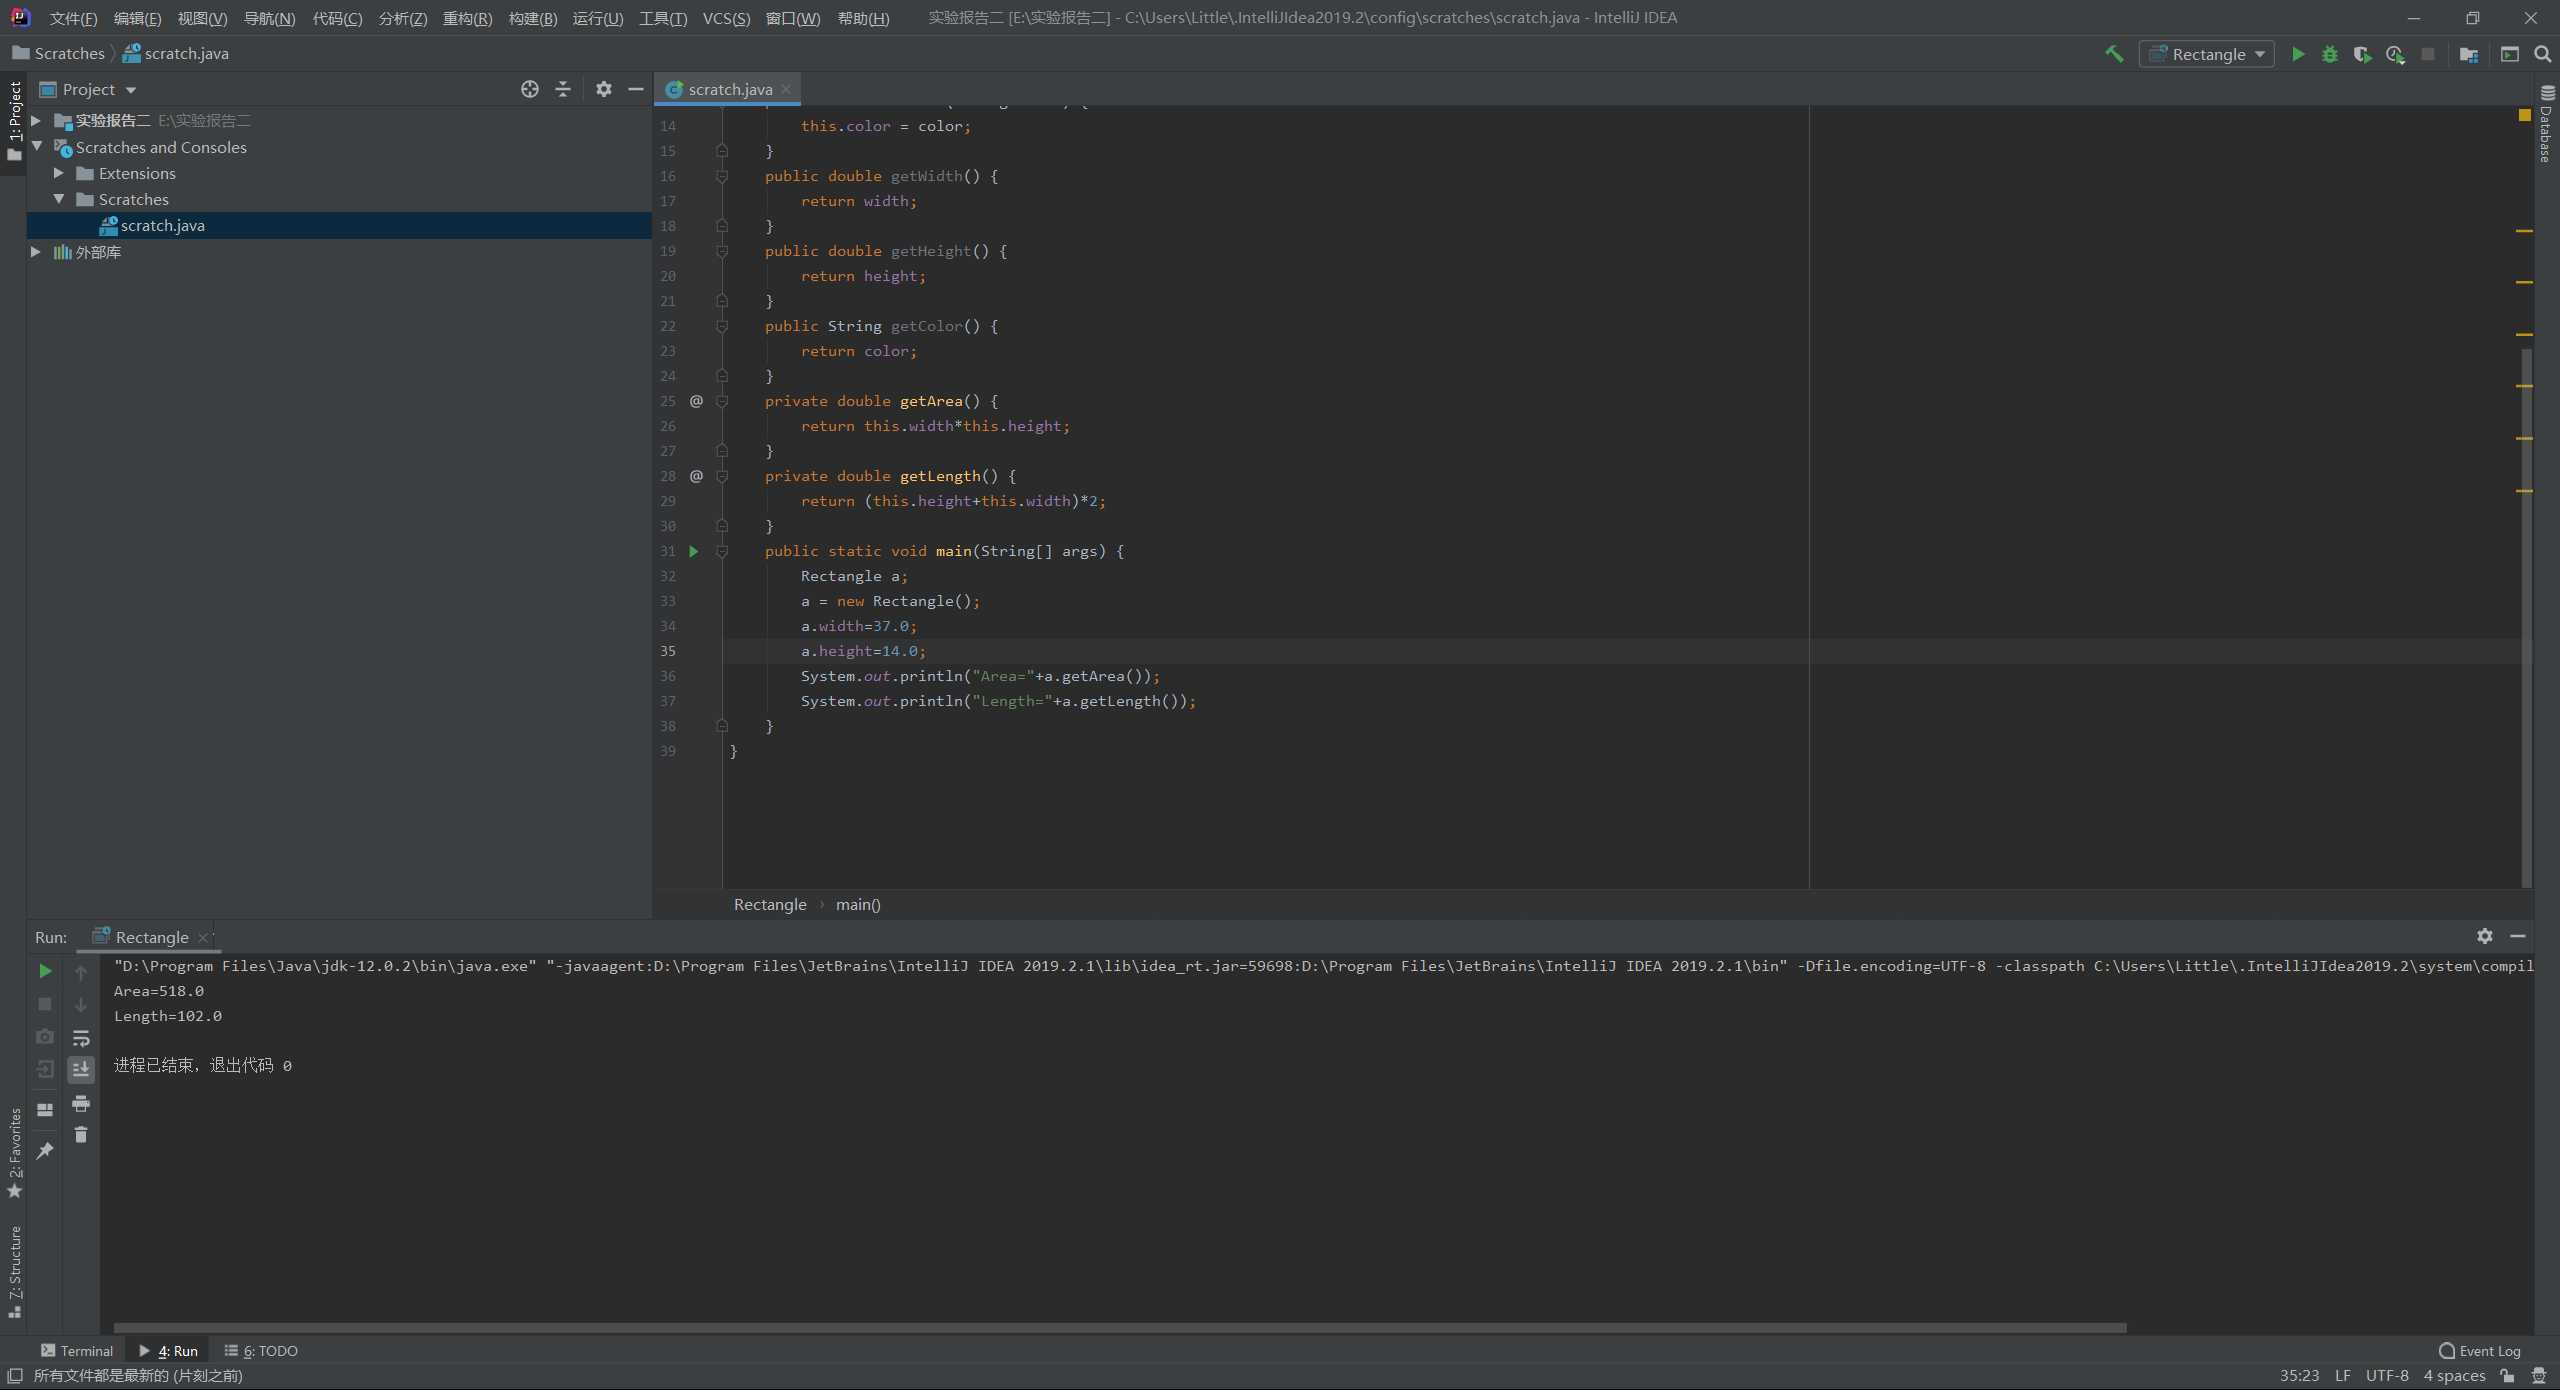This screenshot has height=1390, width=2560.
Task: Rerun Rectangle in Run panel
Action: 45,971
